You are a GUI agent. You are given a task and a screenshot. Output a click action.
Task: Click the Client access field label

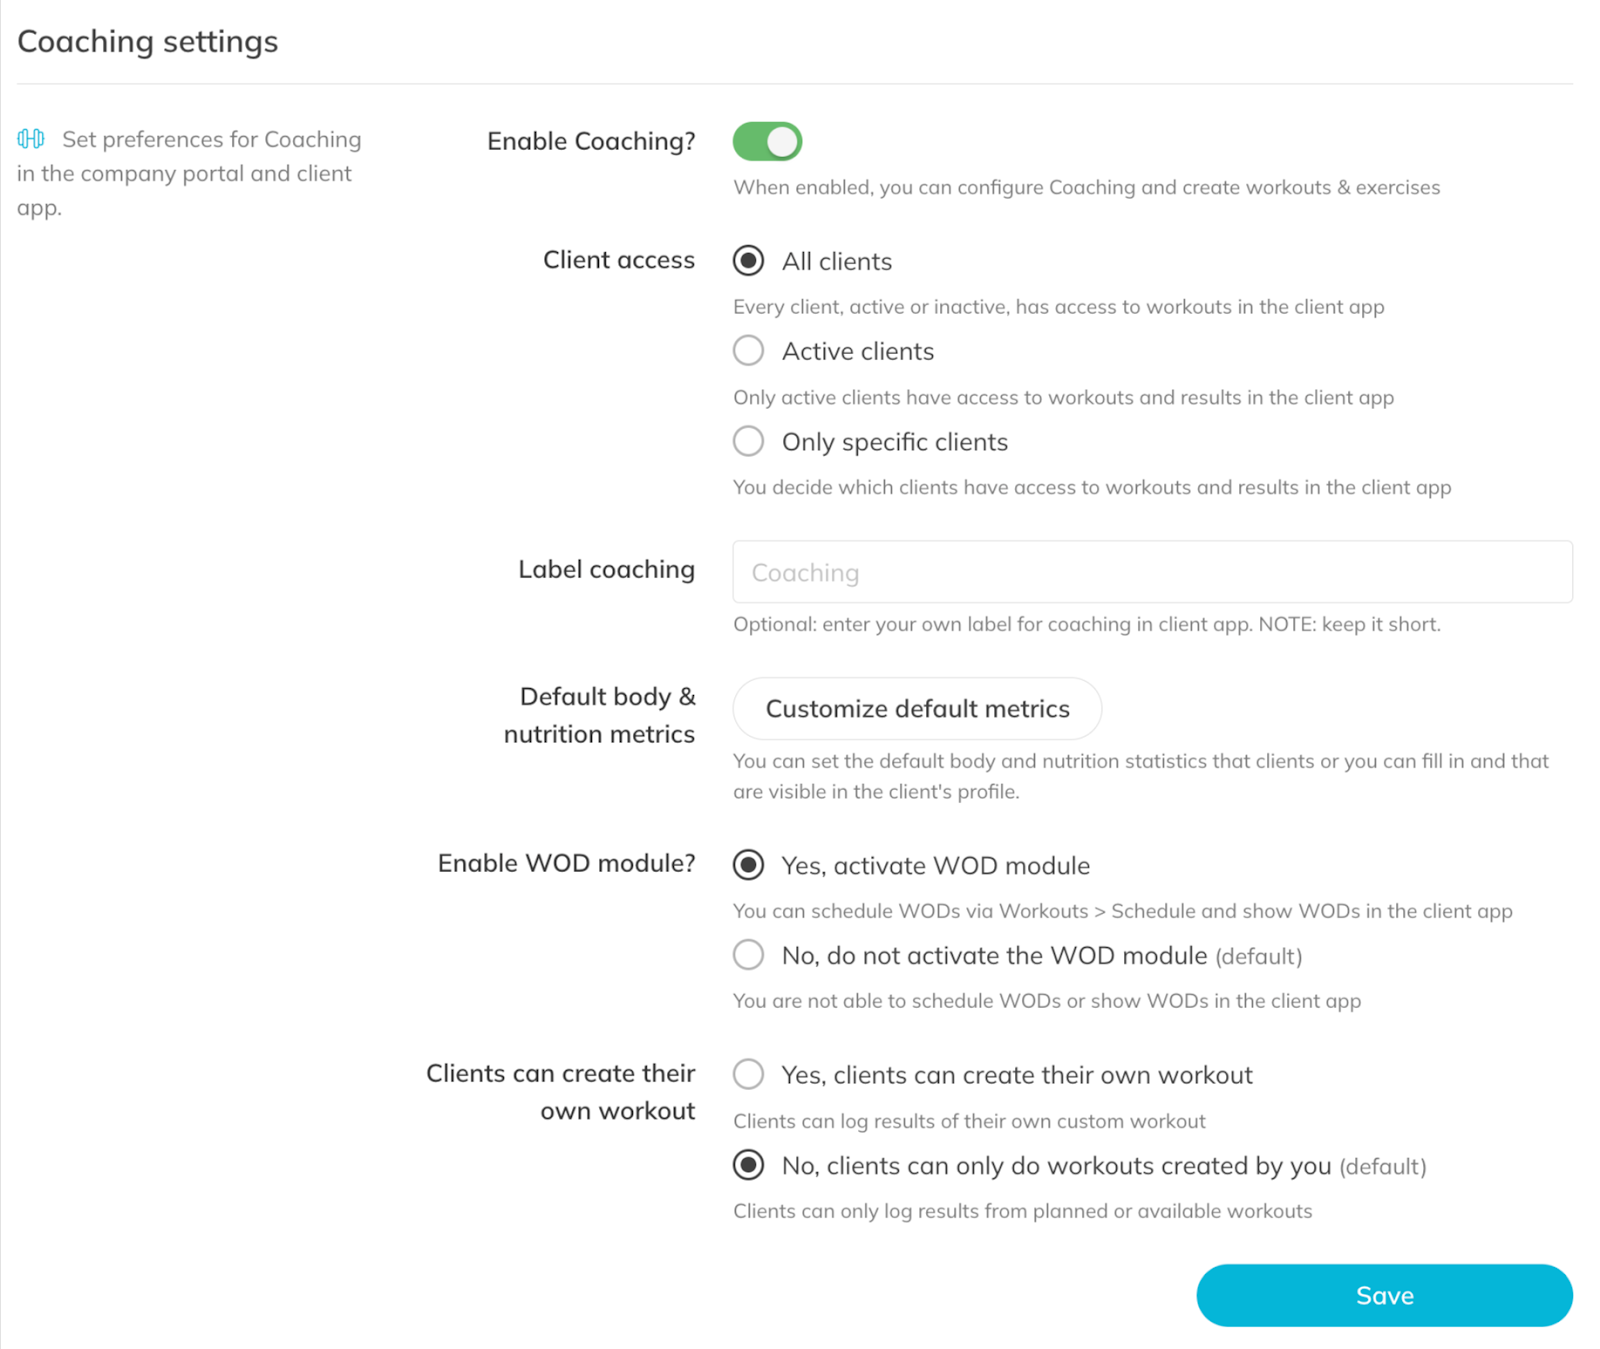click(618, 260)
